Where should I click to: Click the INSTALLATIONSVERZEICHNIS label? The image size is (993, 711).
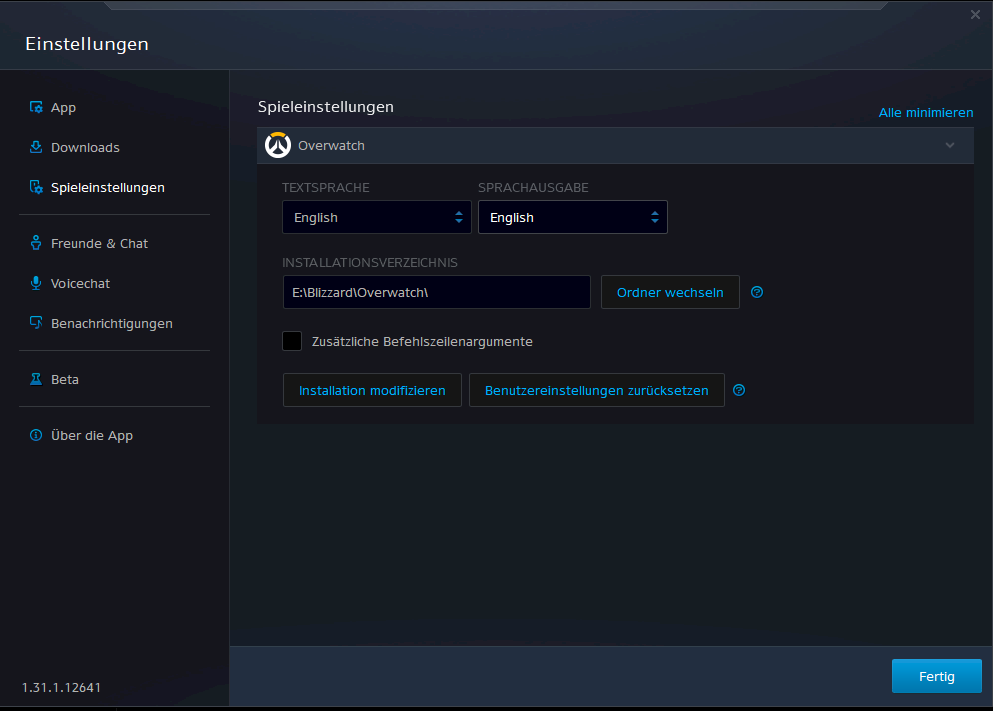[370, 262]
